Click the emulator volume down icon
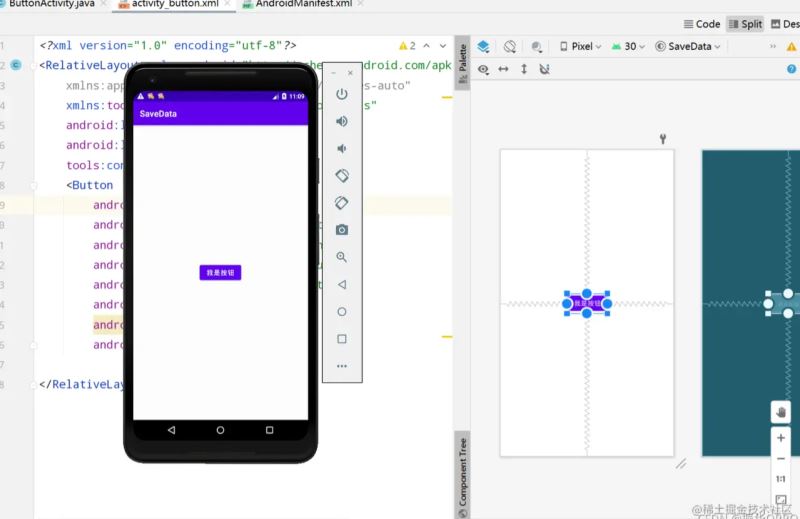This screenshot has height=519, width=800. click(342, 148)
